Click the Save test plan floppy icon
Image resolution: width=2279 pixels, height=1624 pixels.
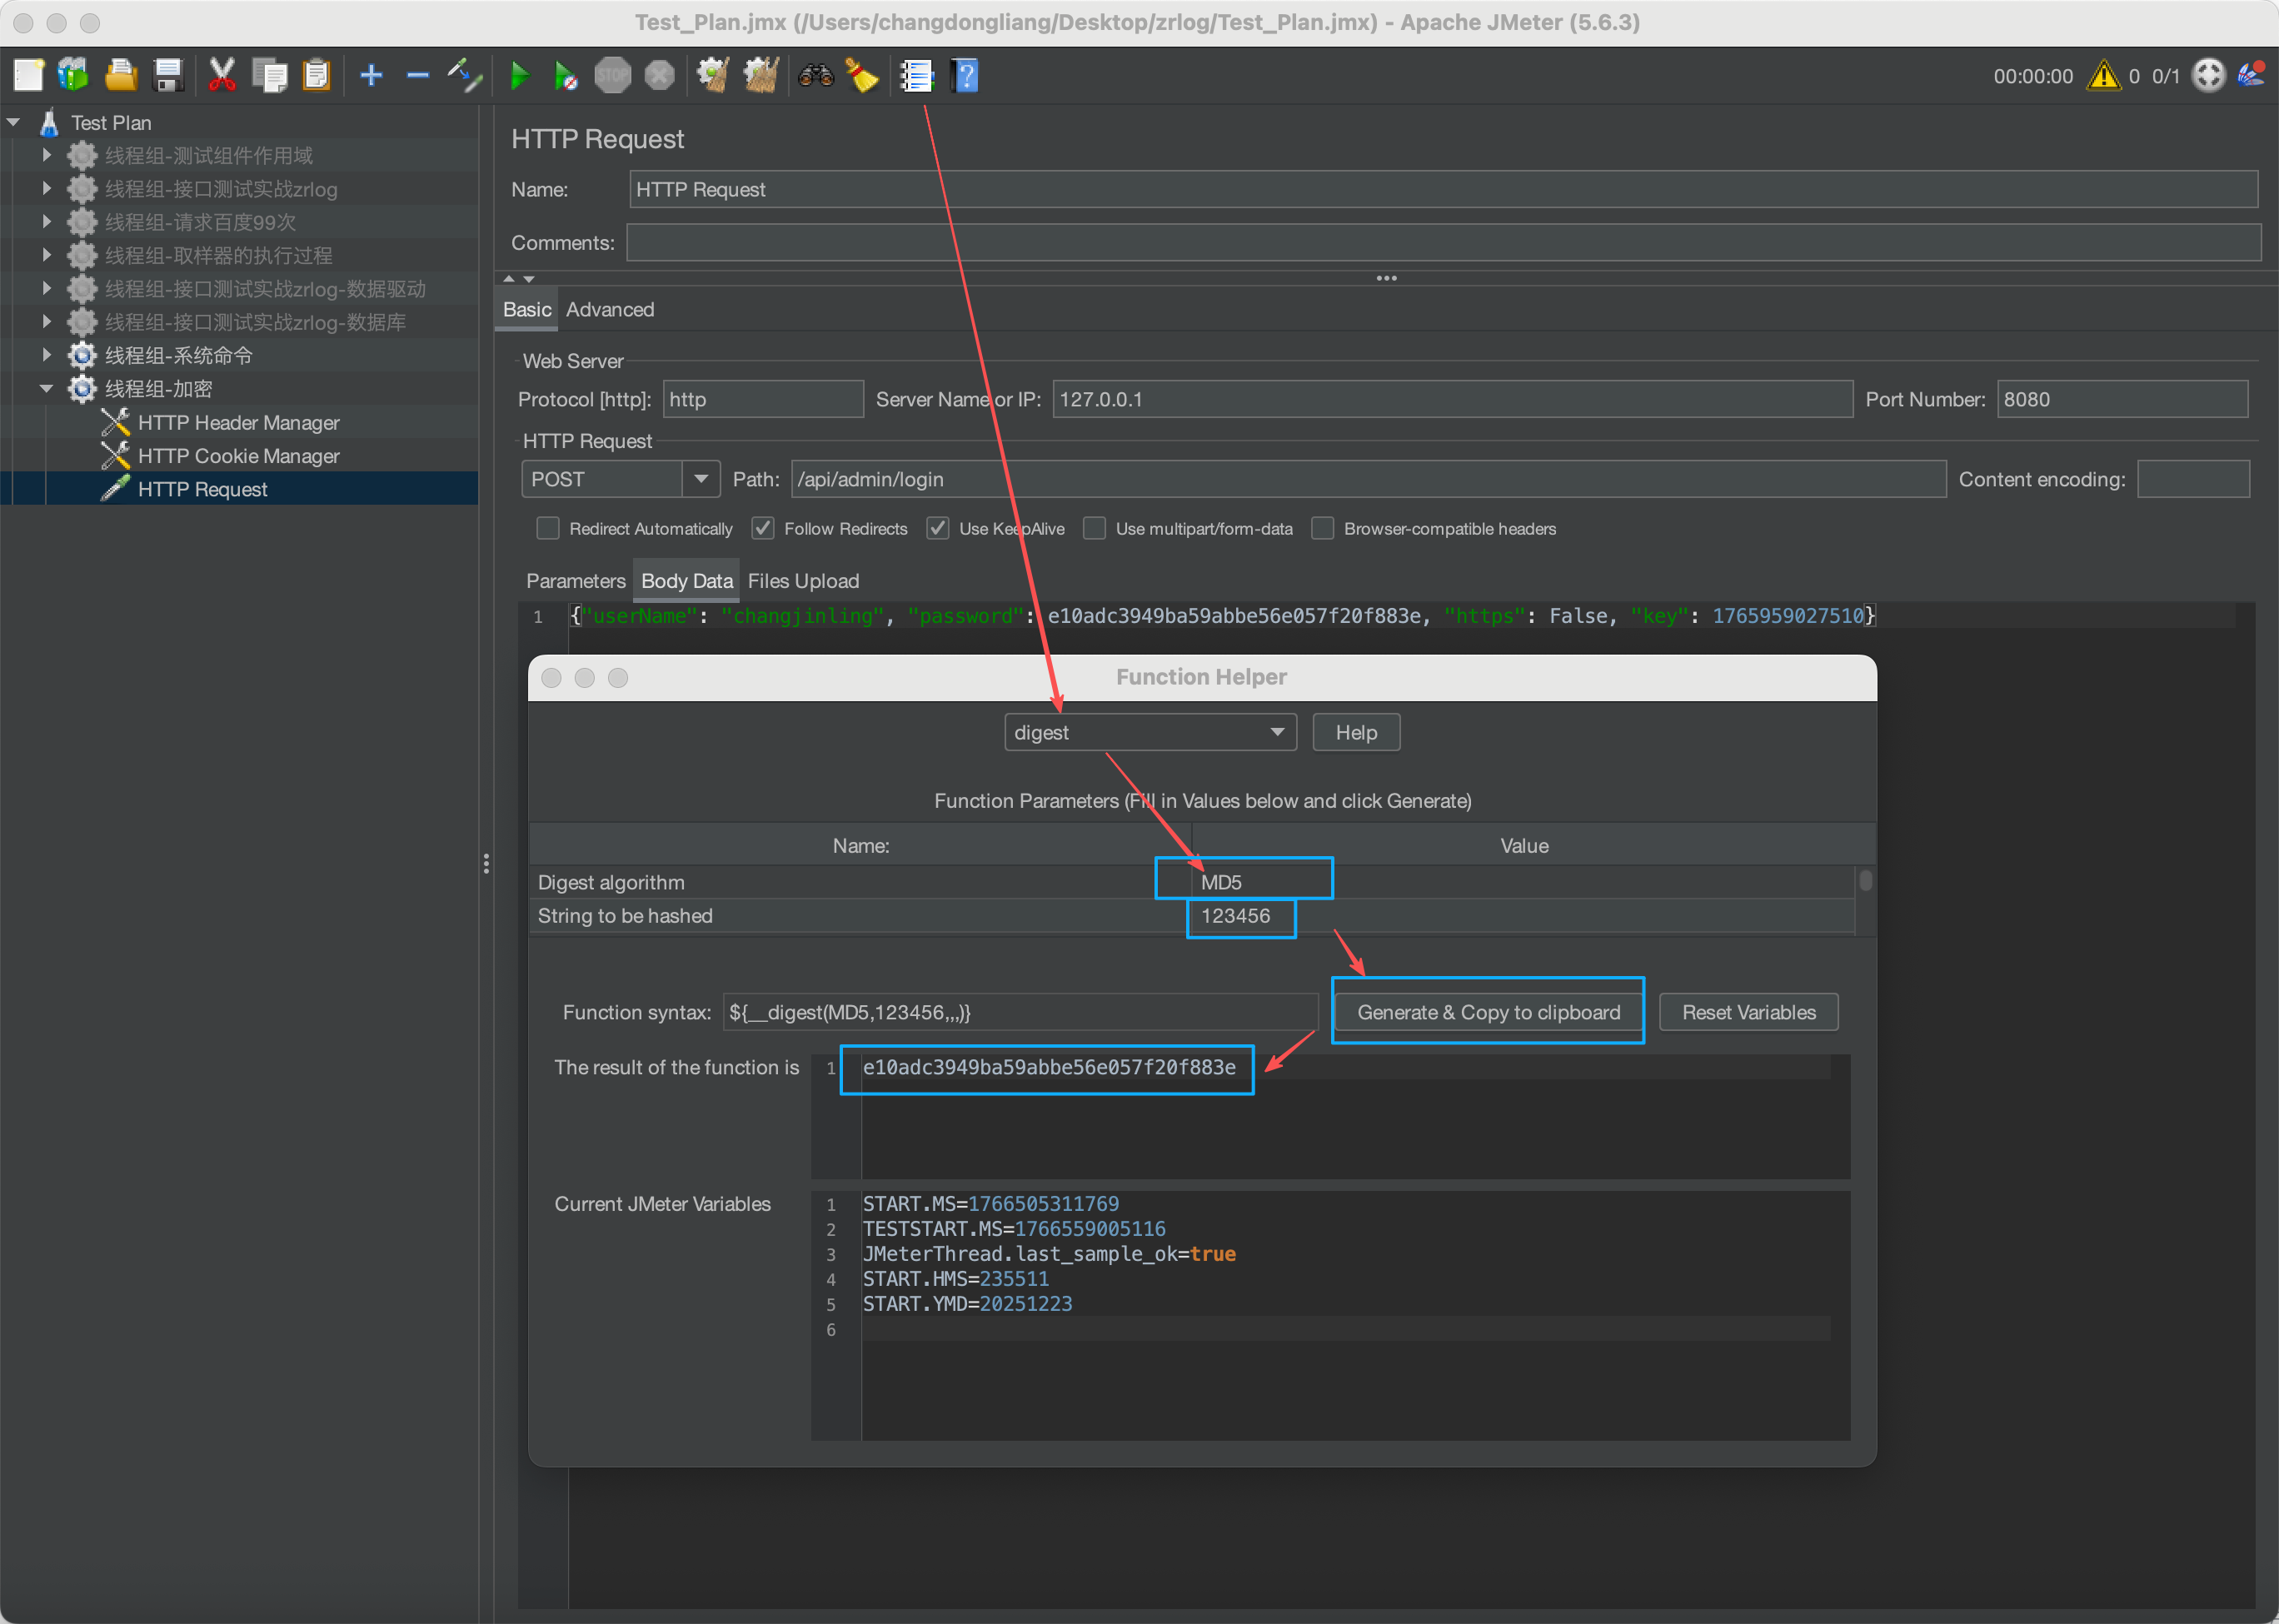168,75
